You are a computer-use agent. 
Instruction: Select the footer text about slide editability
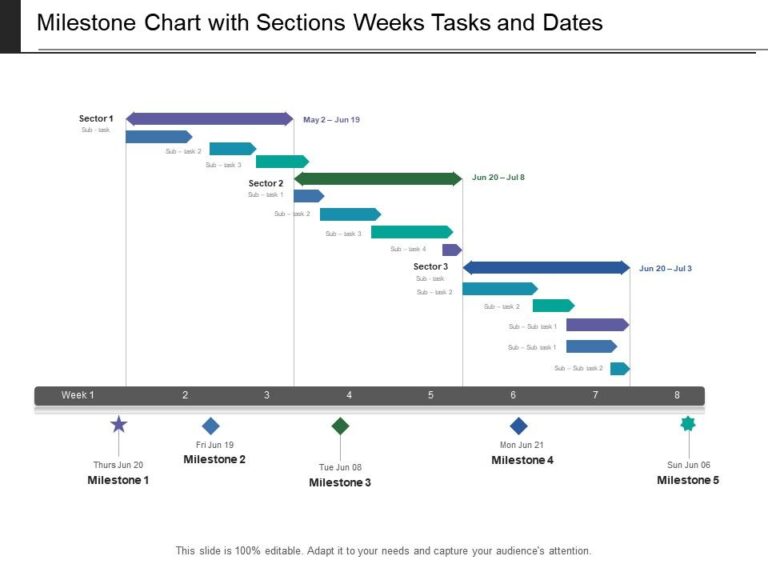tap(384, 551)
